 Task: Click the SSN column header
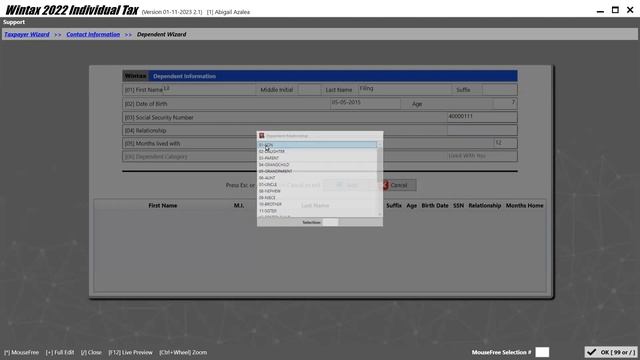pyautogui.click(x=458, y=205)
